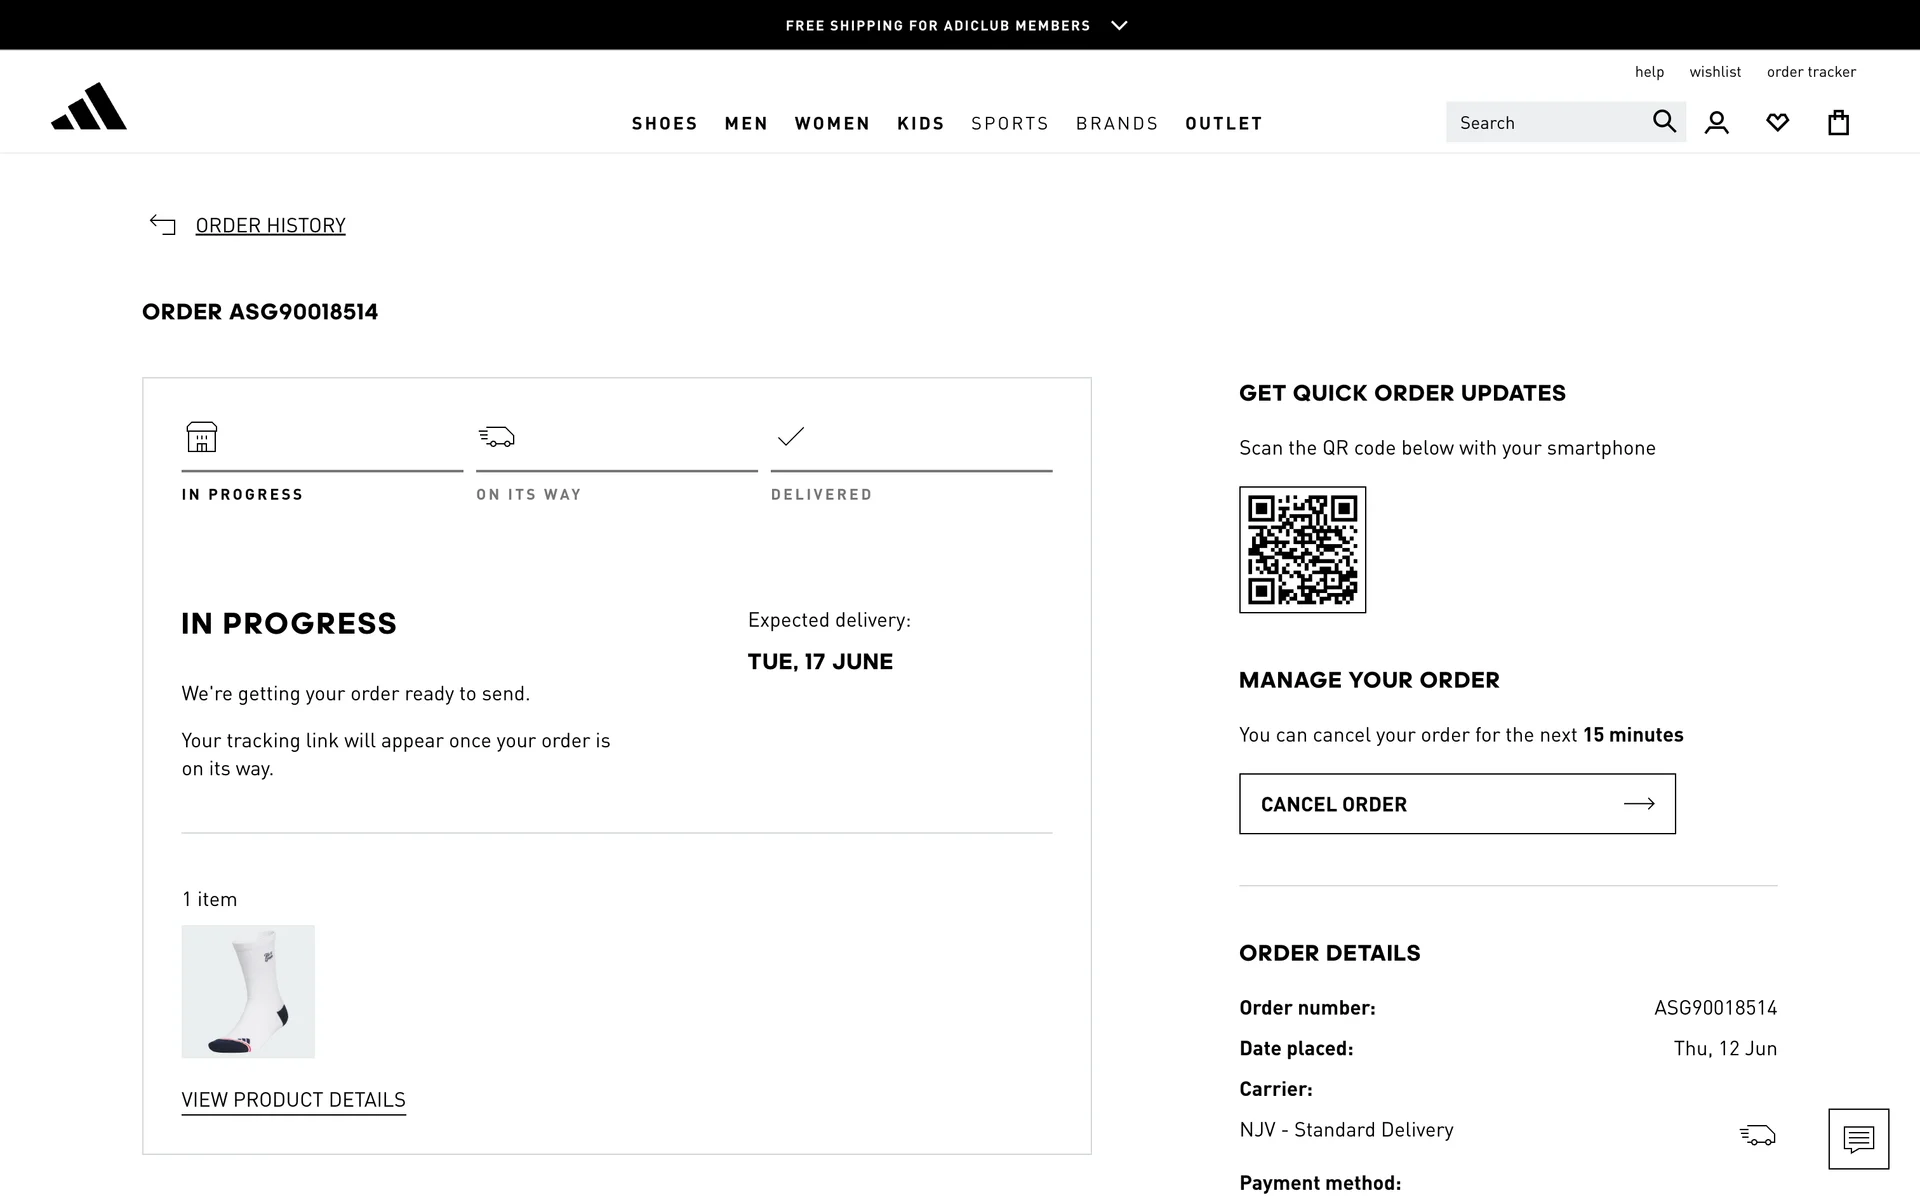Open the chat feedback icon
The height and width of the screenshot is (1200, 1920).
coord(1858,1138)
